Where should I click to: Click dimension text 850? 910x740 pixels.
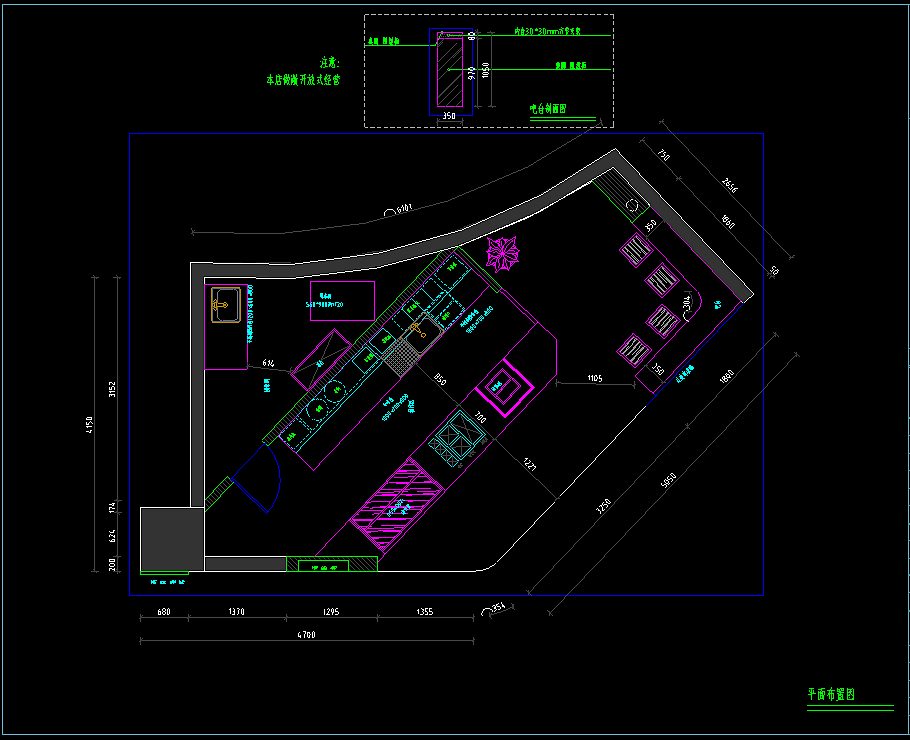pos(440,380)
